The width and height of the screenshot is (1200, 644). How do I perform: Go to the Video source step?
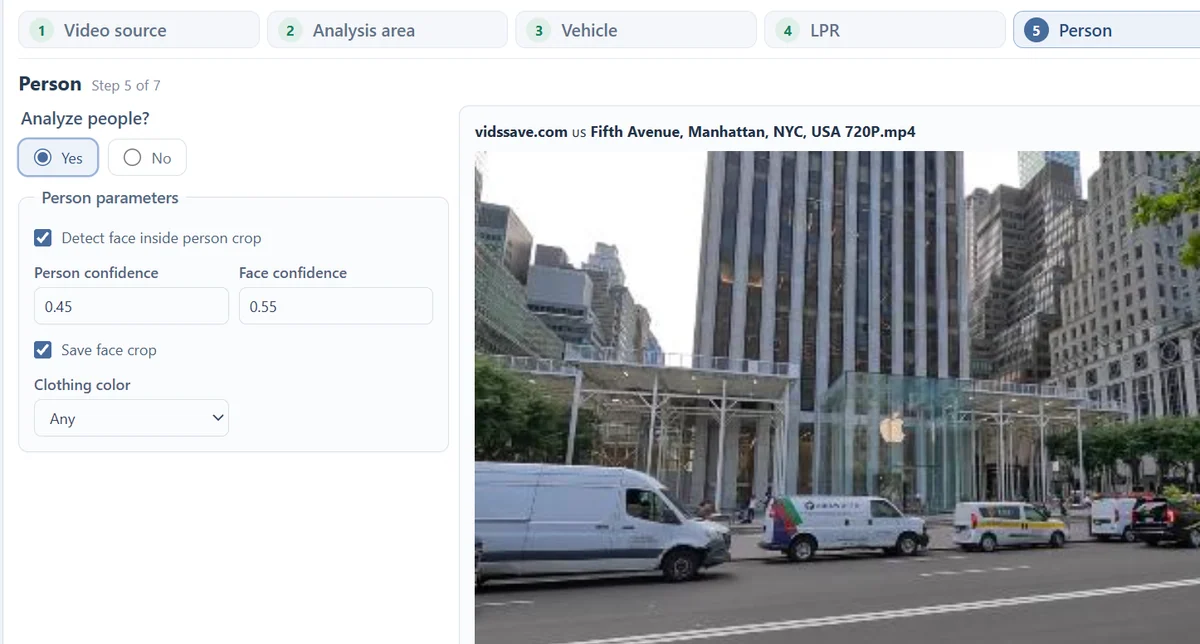pos(139,30)
